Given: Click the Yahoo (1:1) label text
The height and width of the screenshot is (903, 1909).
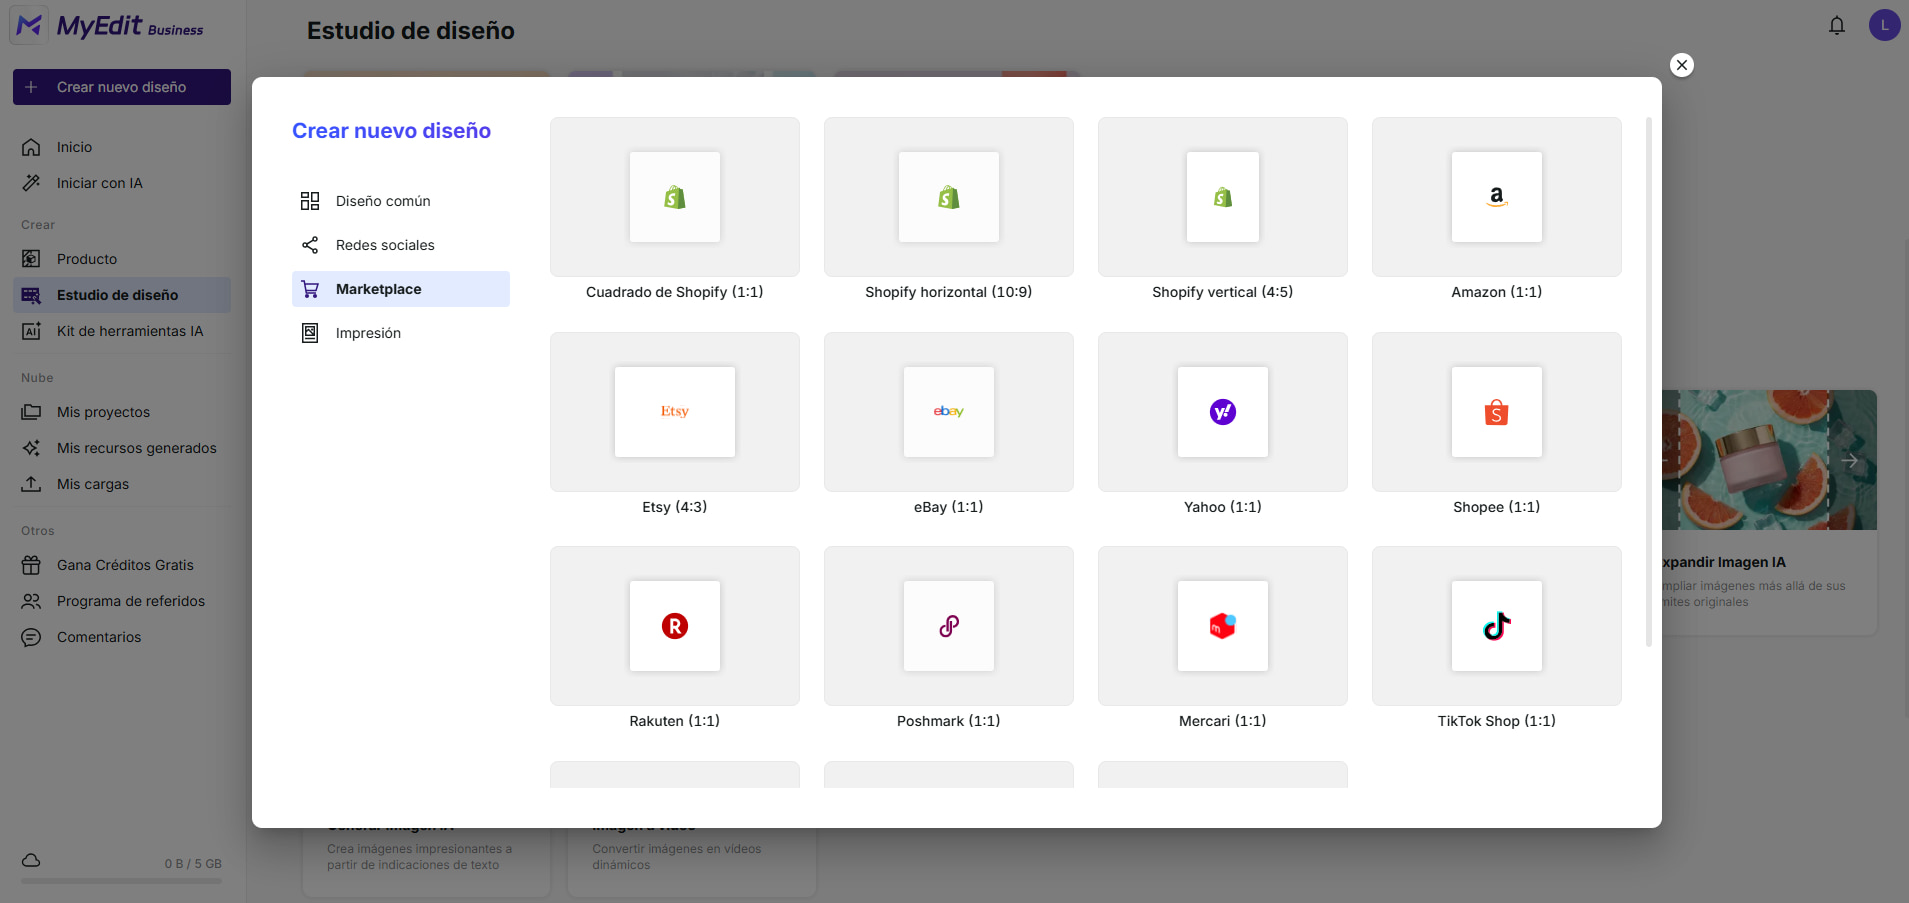Looking at the screenshot, I should point(1223,507).
